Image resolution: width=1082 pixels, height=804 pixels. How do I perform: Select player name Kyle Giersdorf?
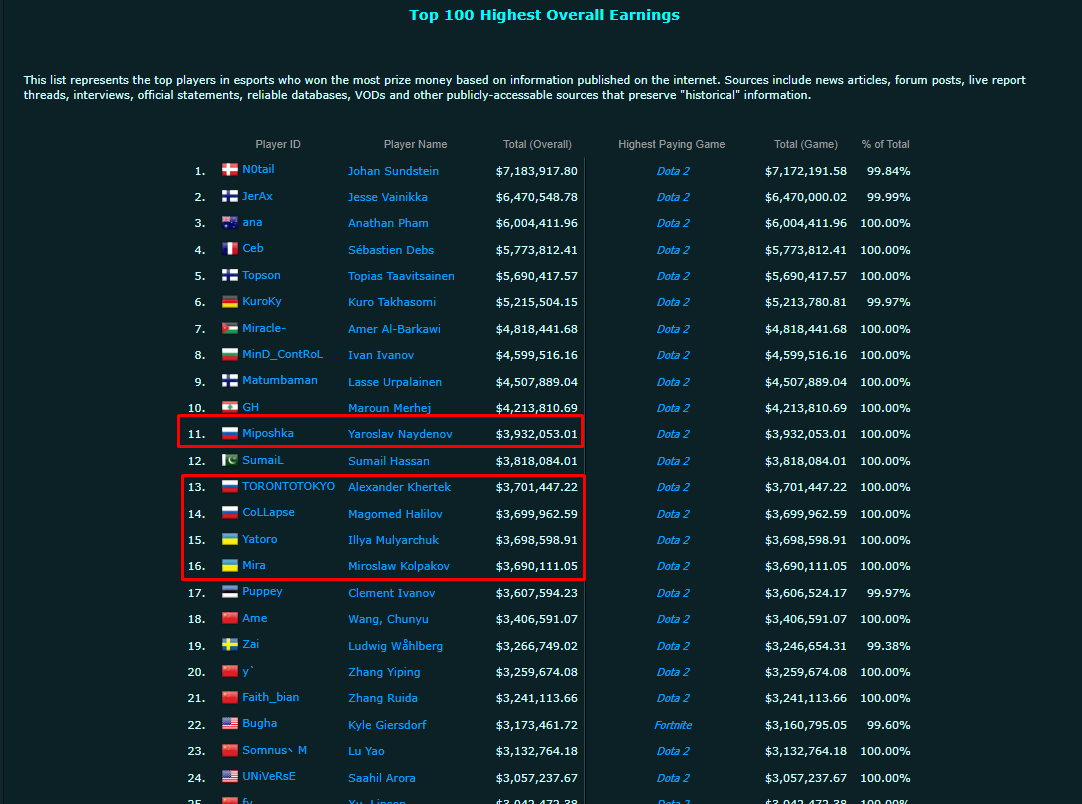387,725
